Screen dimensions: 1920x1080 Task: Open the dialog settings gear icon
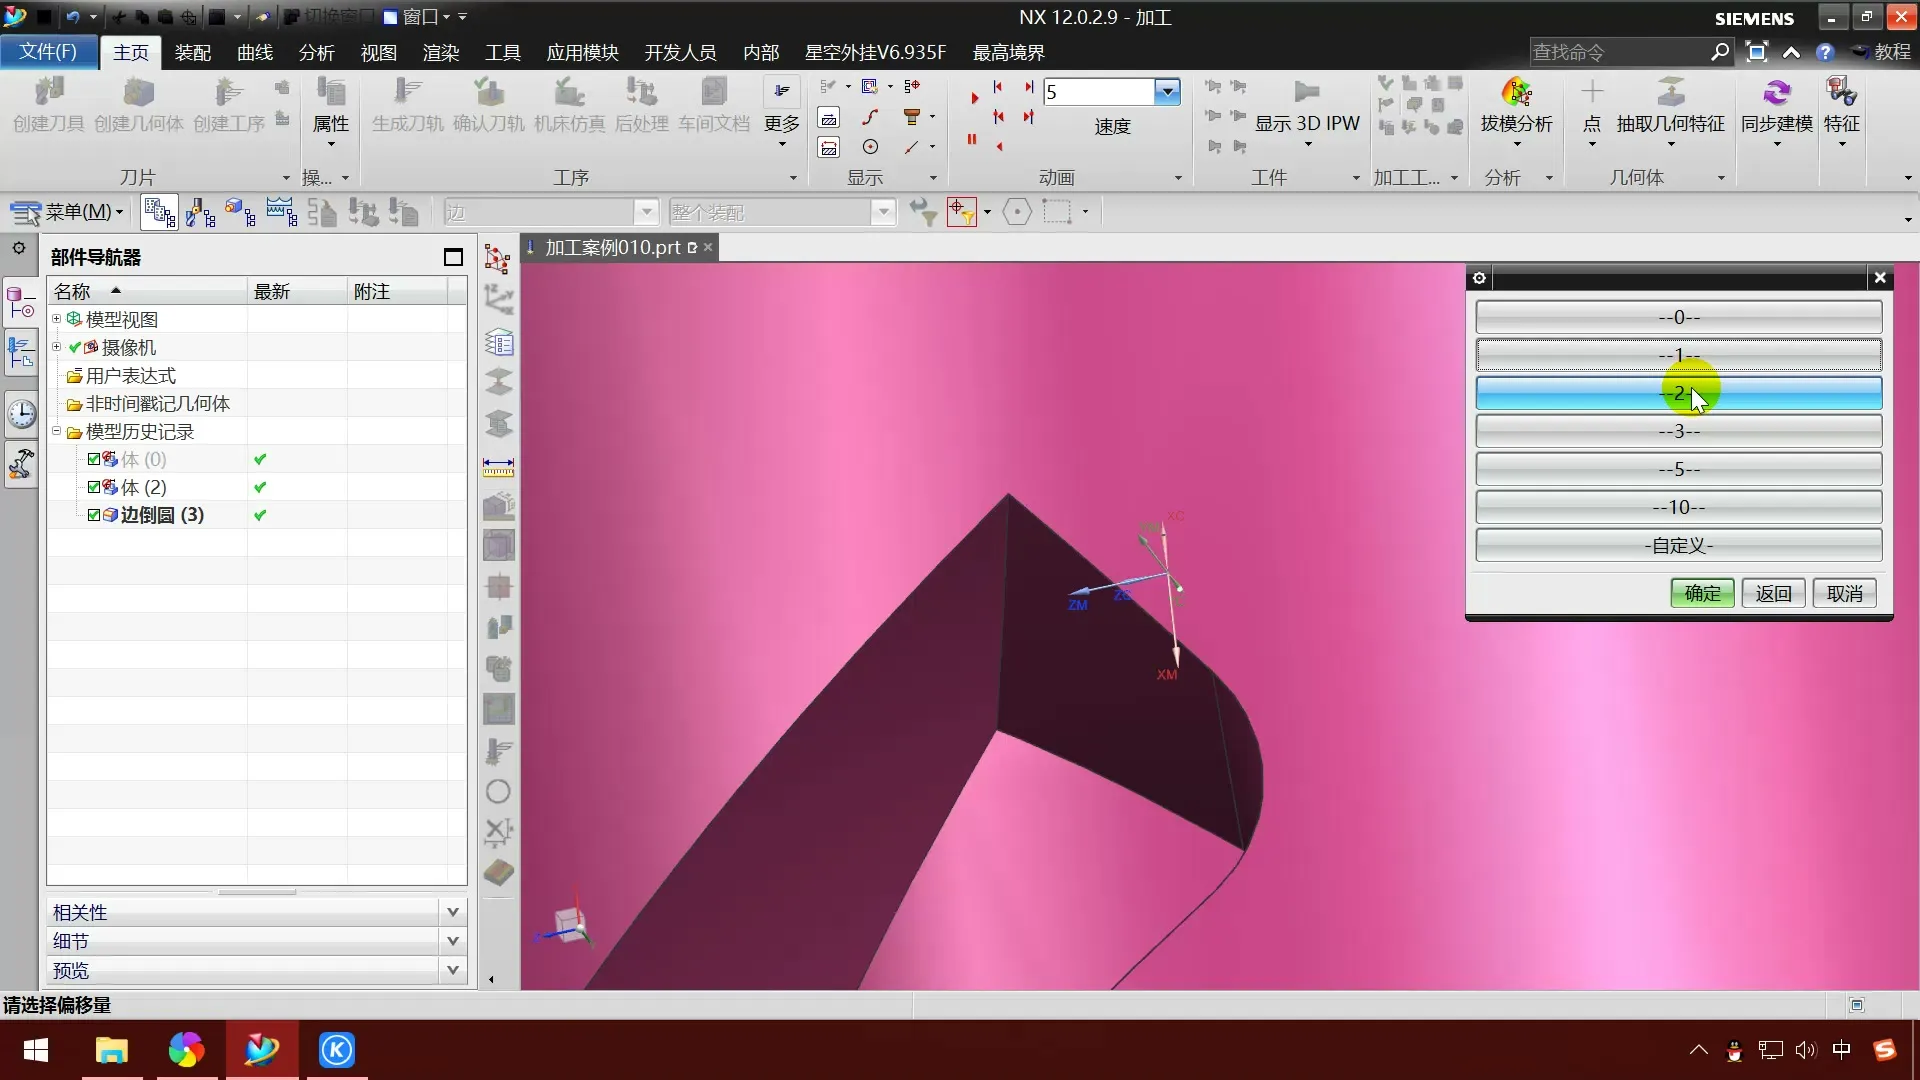coord(1479,278)
